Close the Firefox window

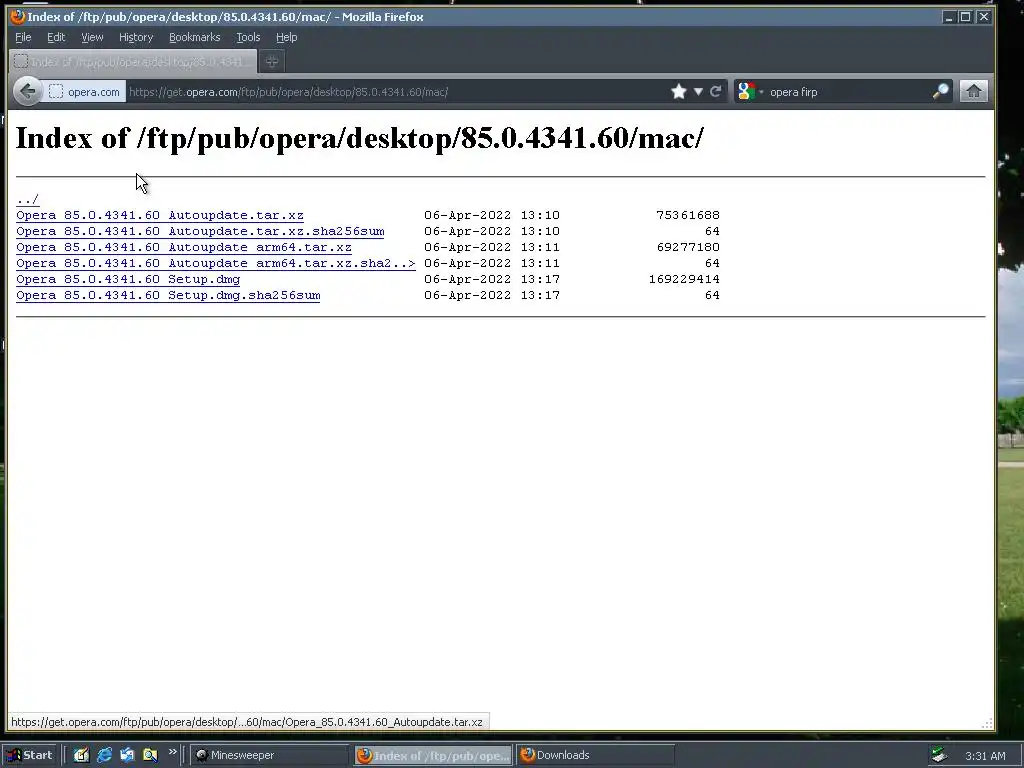(x=984, y=17)
